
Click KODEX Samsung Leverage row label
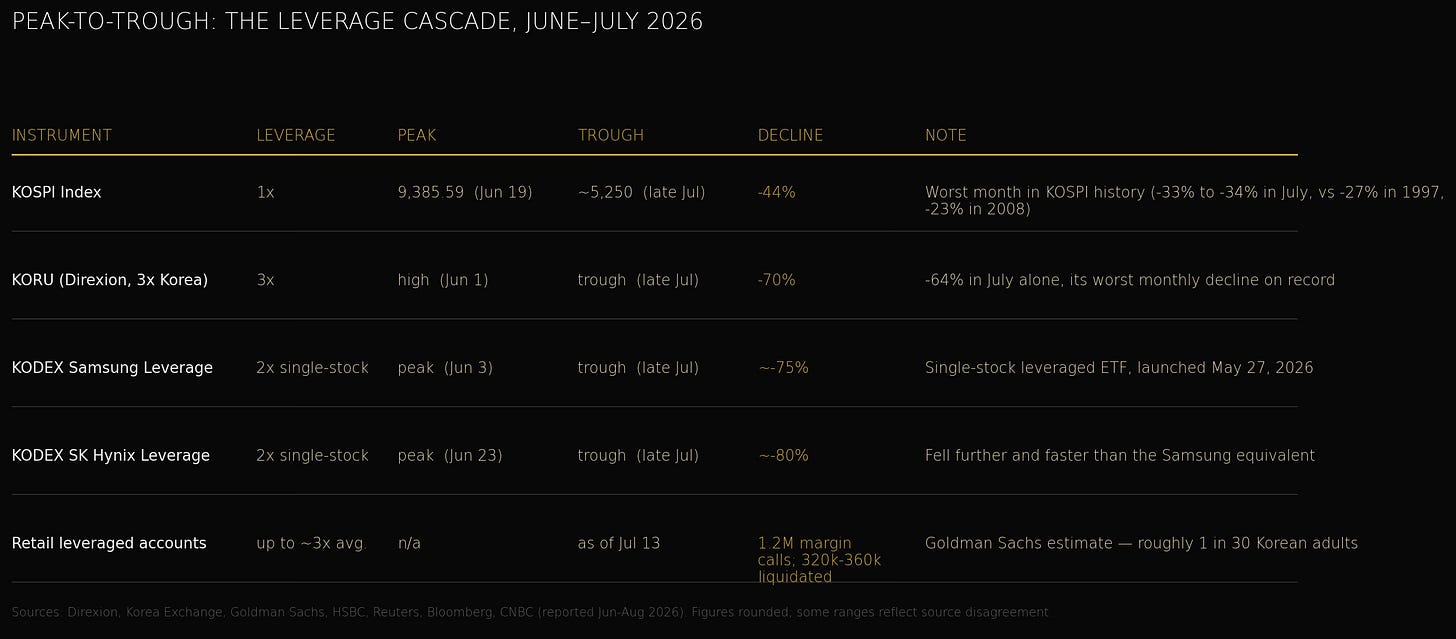click(112, 368)
